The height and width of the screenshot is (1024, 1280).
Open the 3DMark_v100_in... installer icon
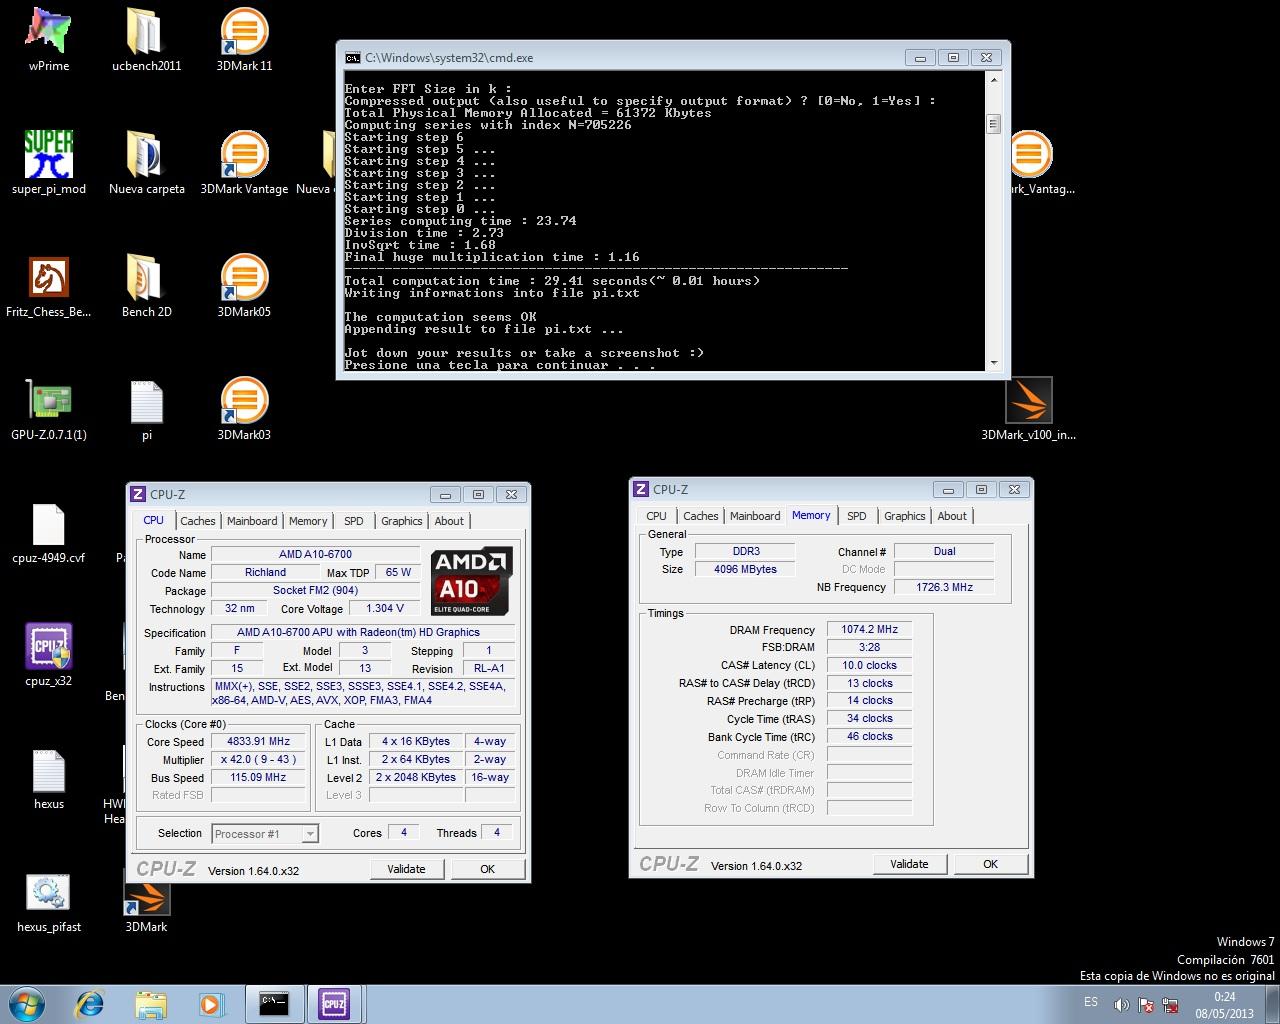(x=1028, y=409)
